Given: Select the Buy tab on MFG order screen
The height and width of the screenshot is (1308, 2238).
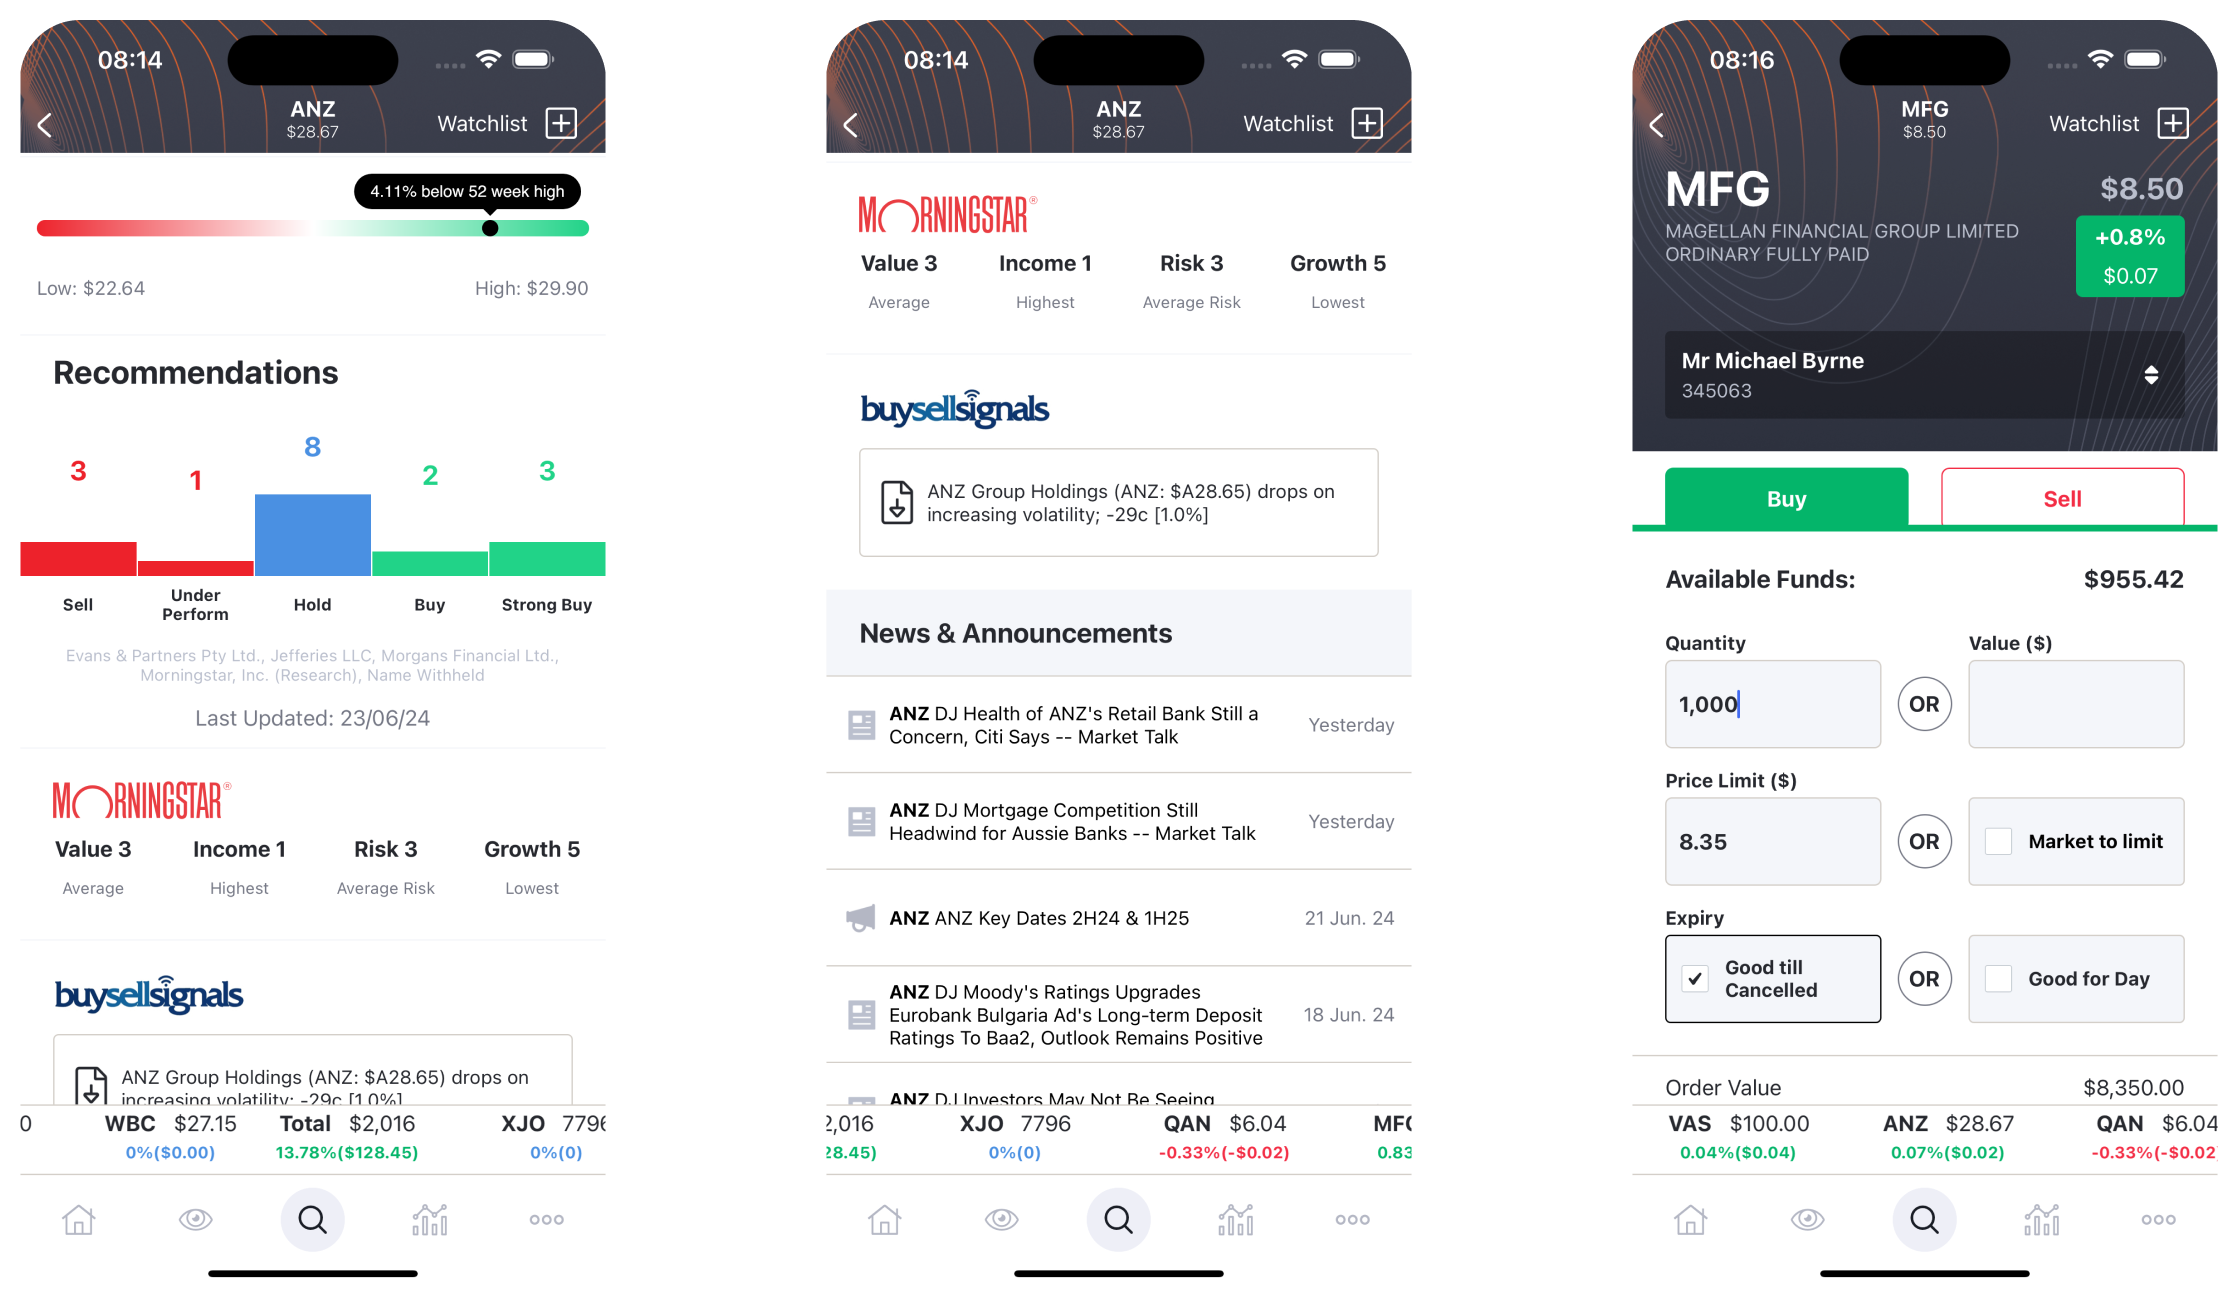Looking at the screenshot, I should coord(1785,498).
